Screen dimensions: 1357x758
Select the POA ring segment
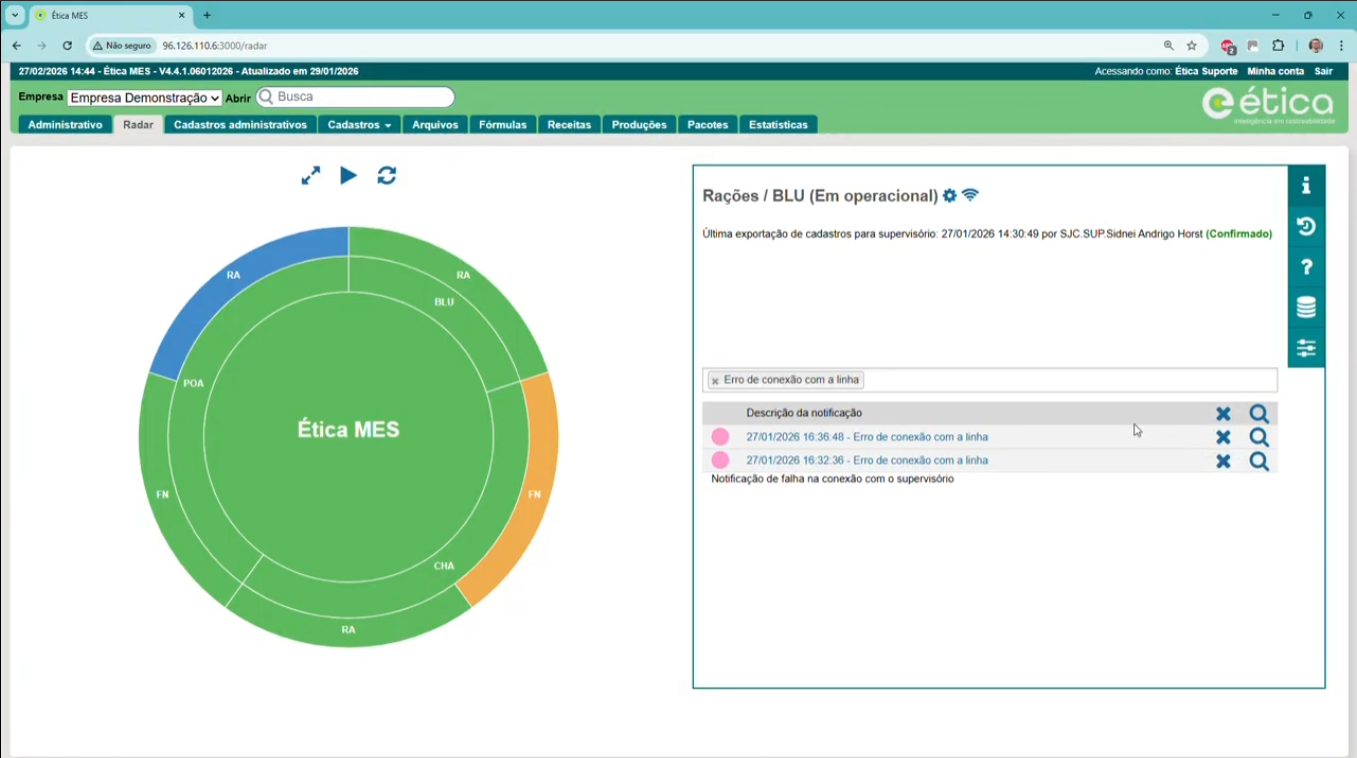[x=194, y=384]
